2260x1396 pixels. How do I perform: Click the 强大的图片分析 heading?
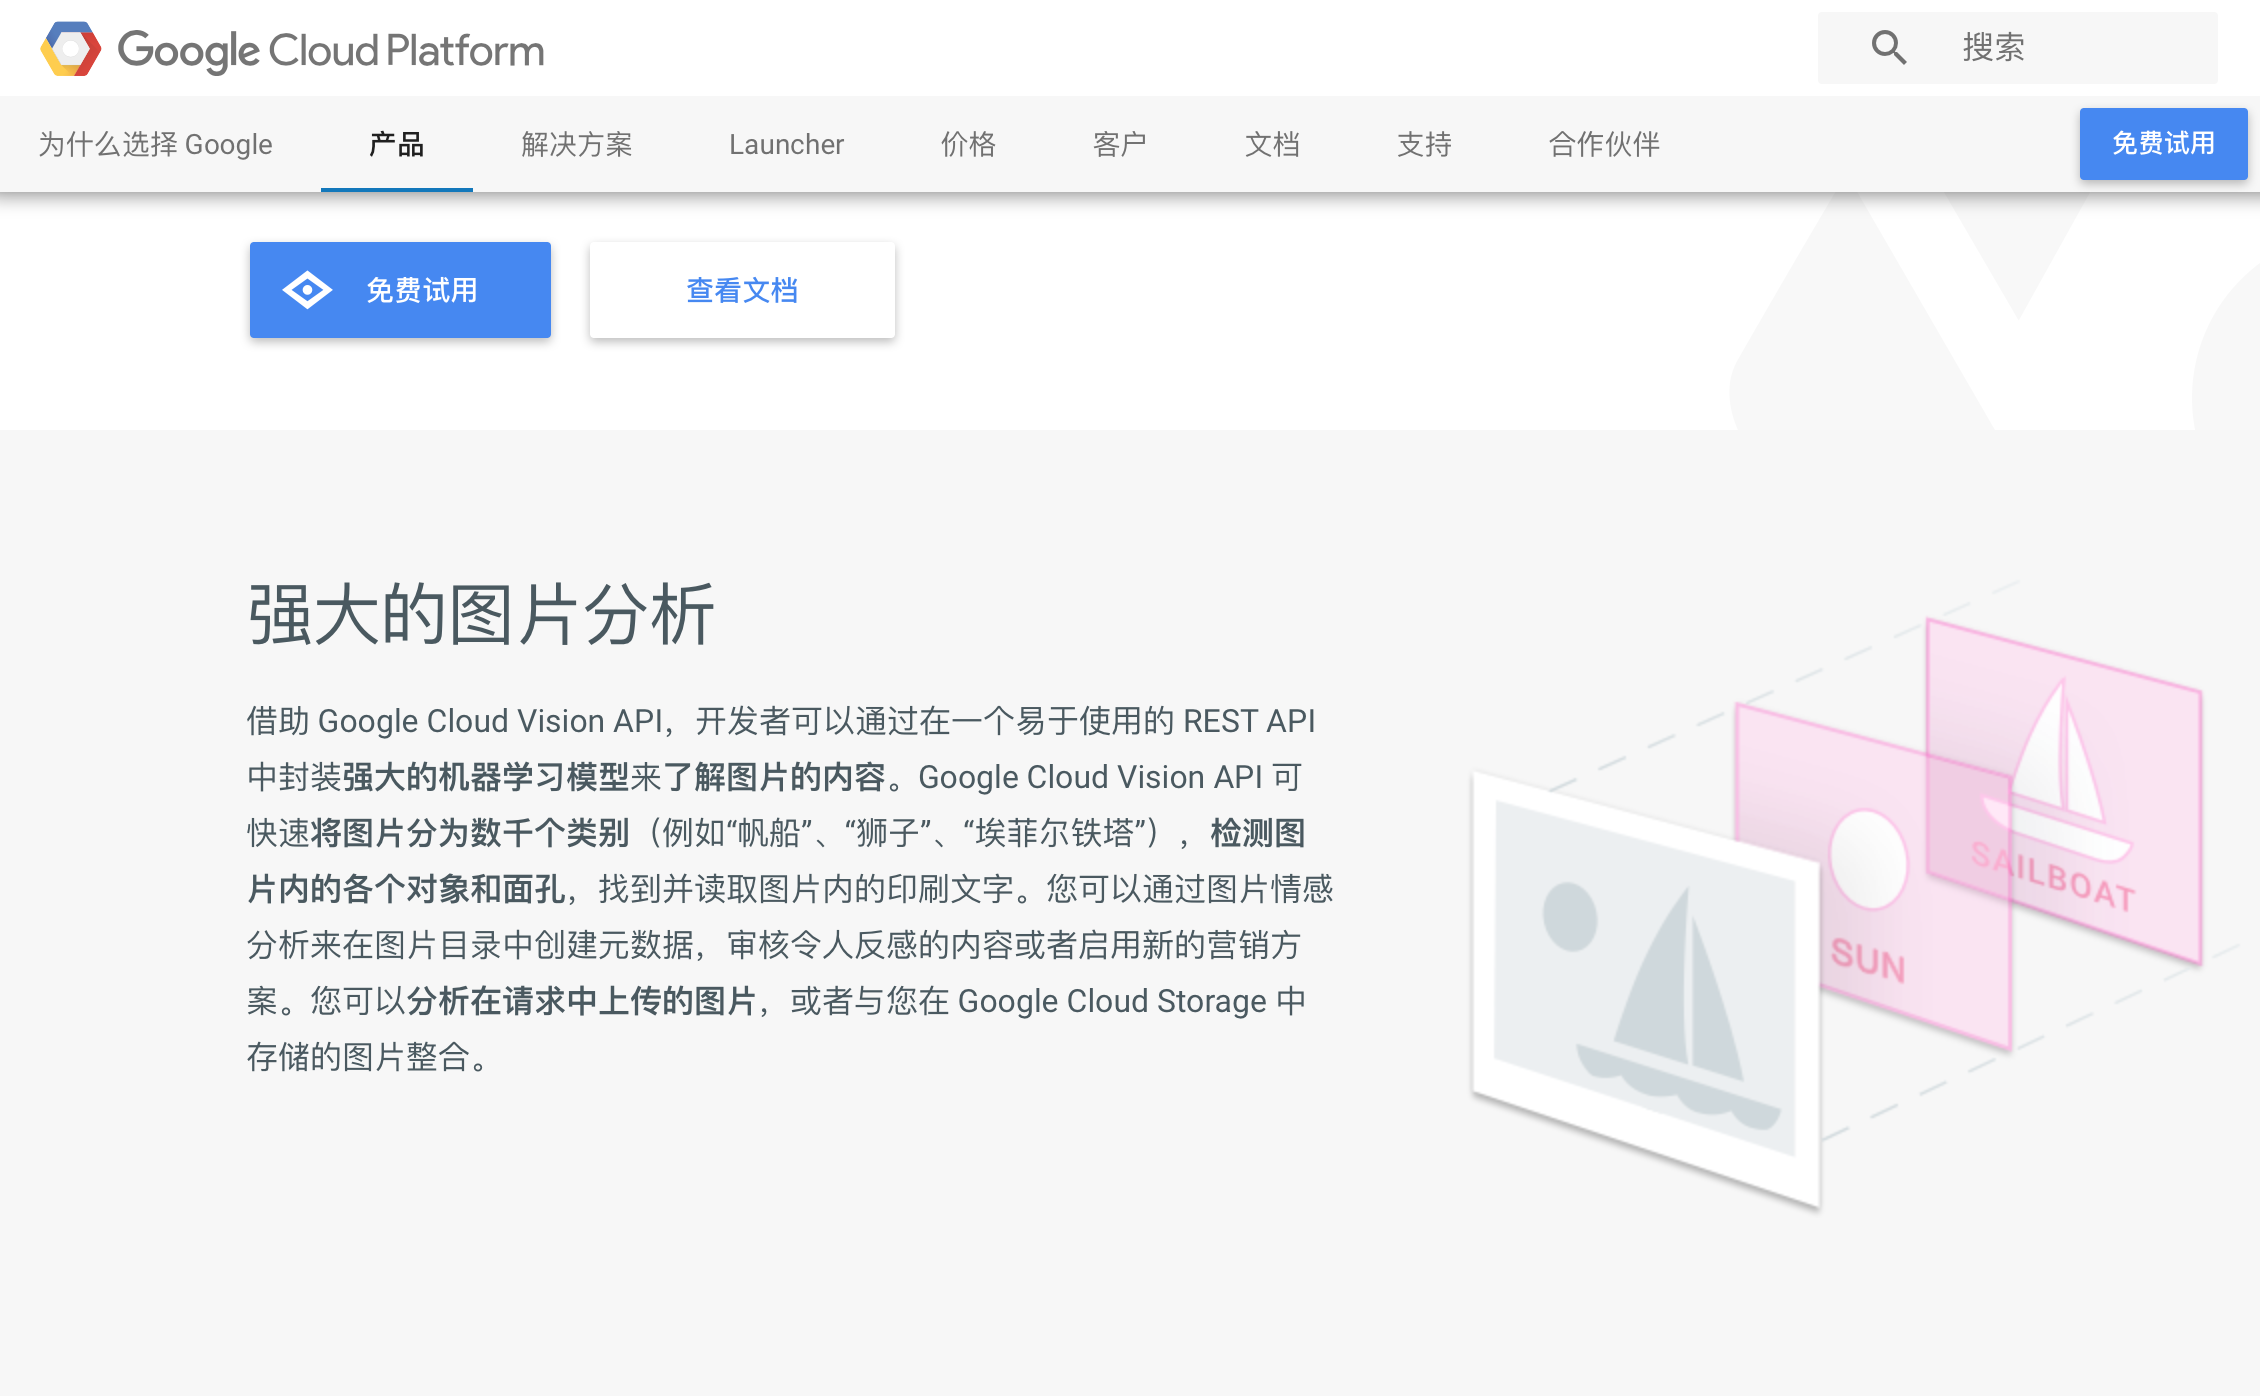click(x=481, y=614)
